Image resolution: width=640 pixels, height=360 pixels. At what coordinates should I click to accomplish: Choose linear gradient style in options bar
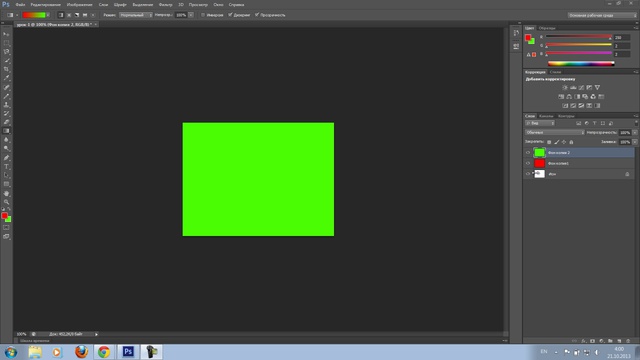click(60, 15)
